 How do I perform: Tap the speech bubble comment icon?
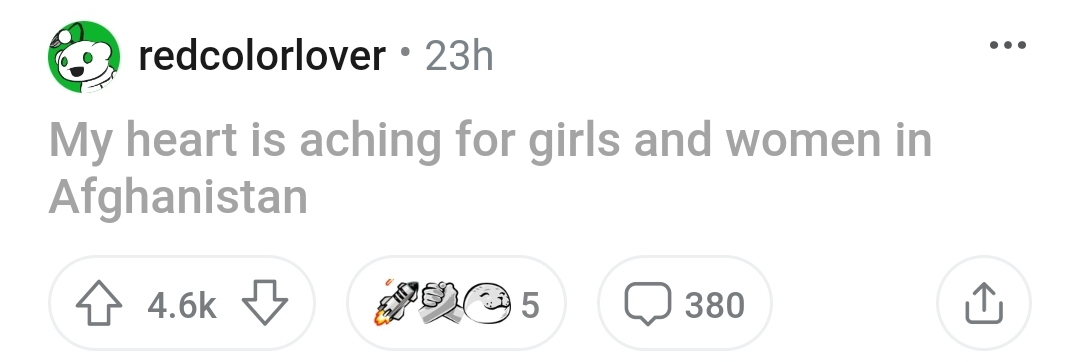(x=647, y=304)
